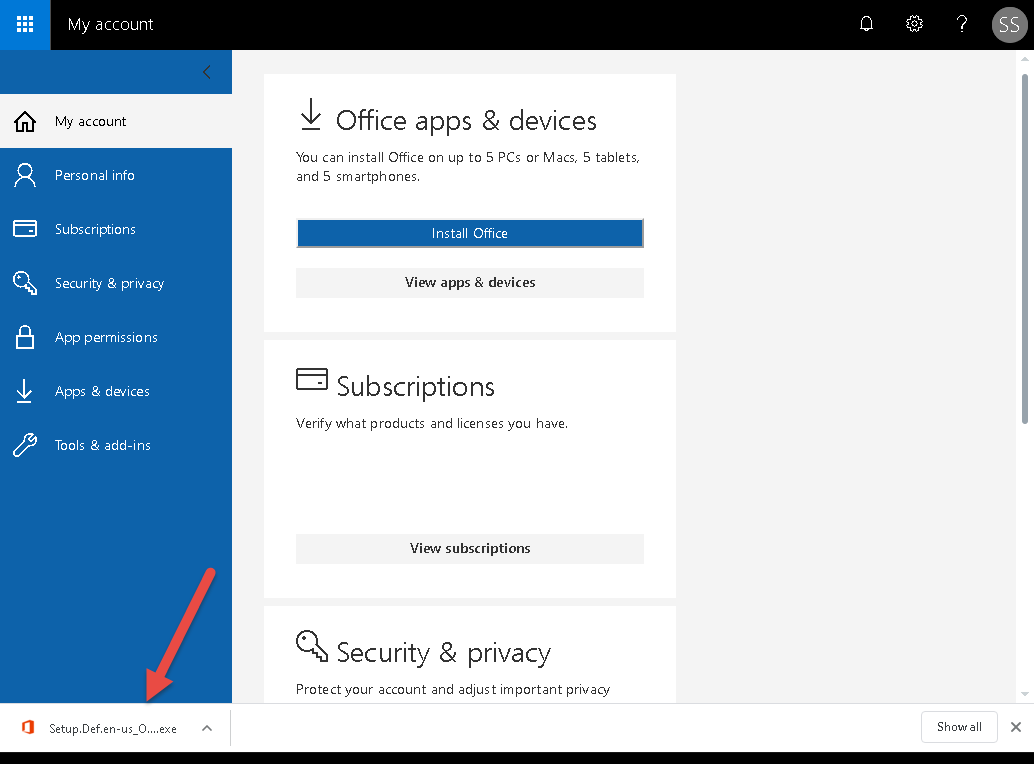Collapse the sidebar navigation chevron
The image size is (1034, 764).
click(x=207, y=72)
